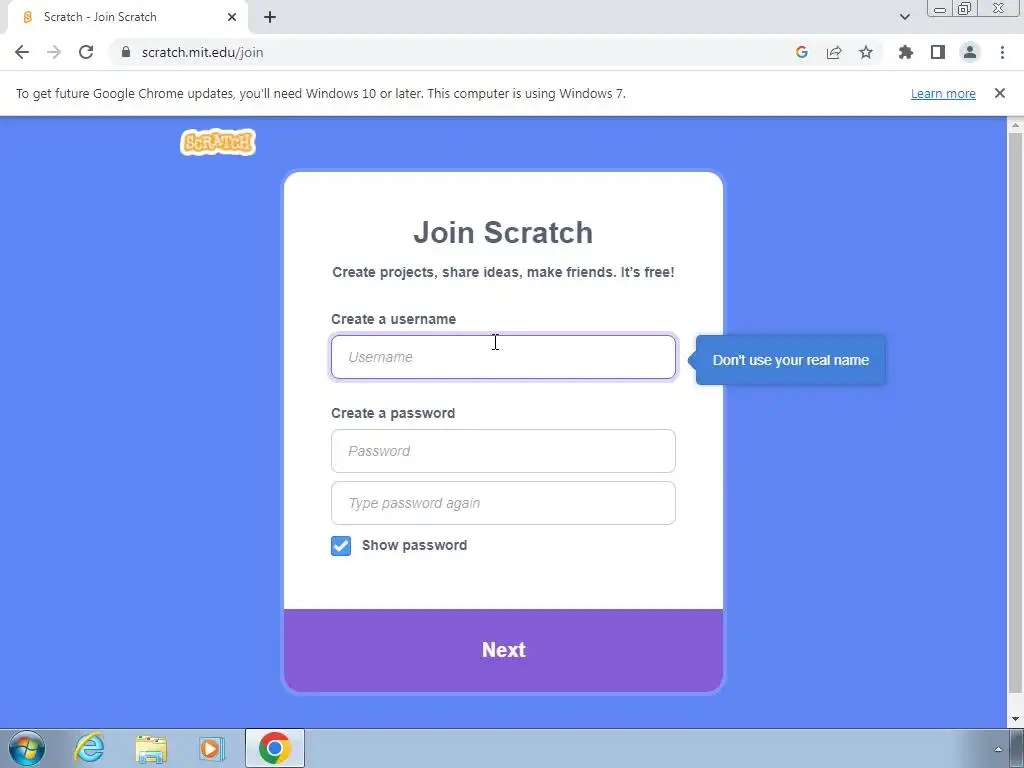Click the scrollbar up arrow

pos(1016,125)
